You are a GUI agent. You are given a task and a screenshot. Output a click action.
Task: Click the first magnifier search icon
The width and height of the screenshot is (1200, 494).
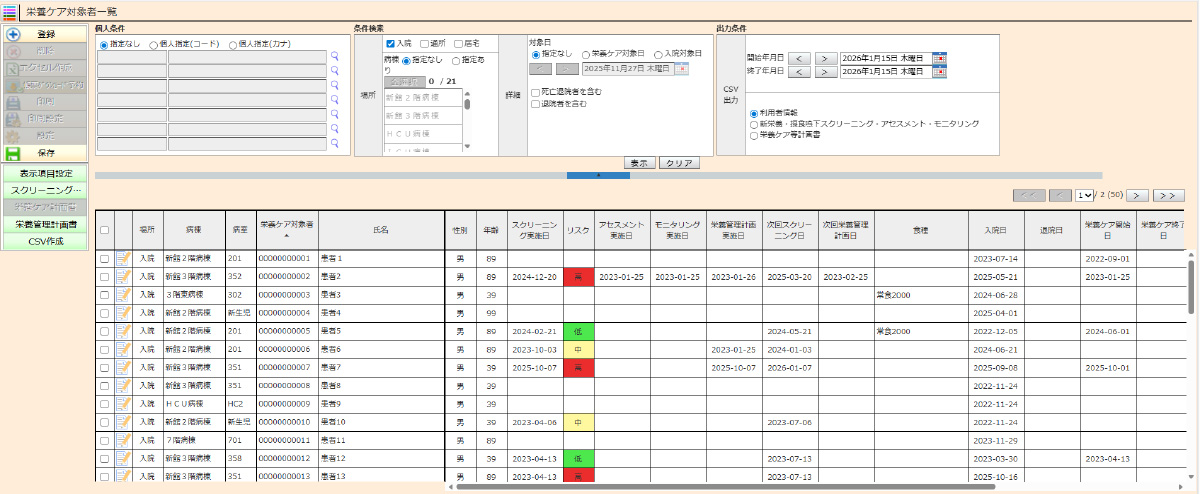click(x=335, y=57)
